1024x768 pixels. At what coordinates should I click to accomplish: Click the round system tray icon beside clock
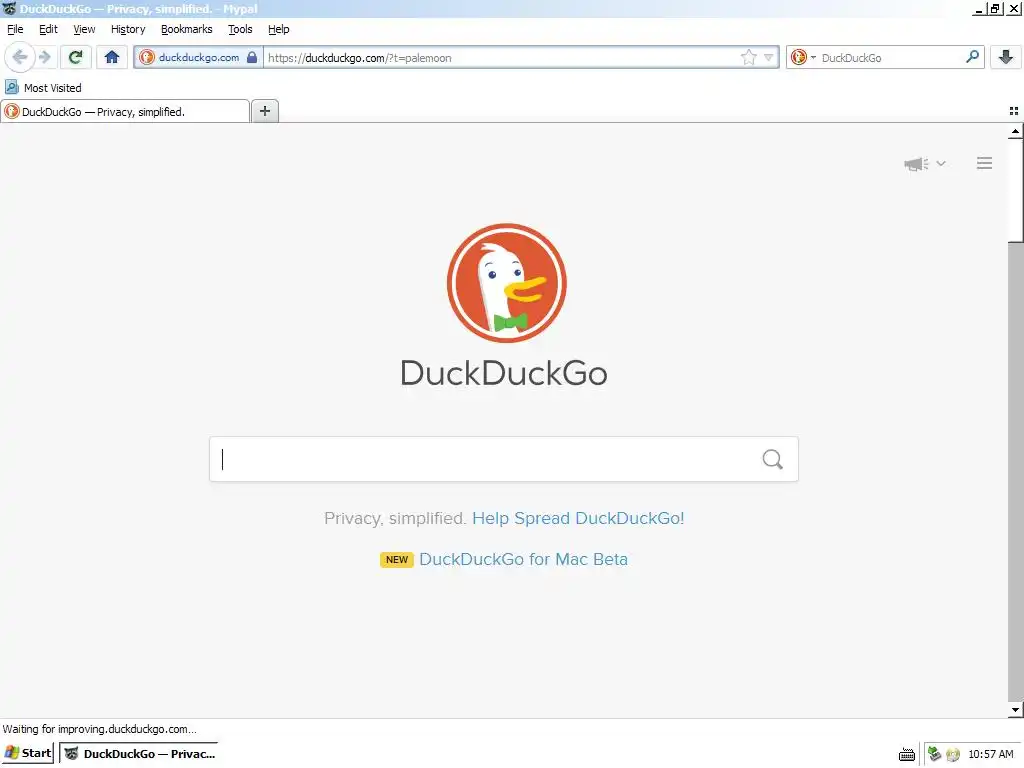tap(953, 754)
